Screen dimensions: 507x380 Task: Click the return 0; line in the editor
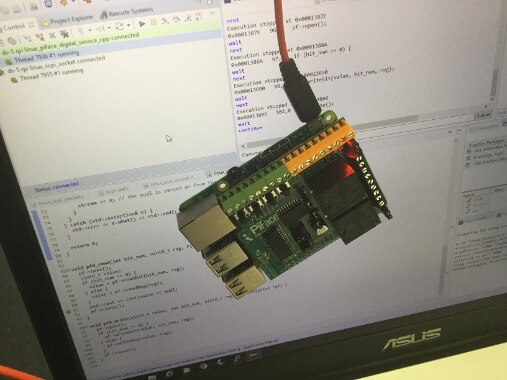point(84,244)
